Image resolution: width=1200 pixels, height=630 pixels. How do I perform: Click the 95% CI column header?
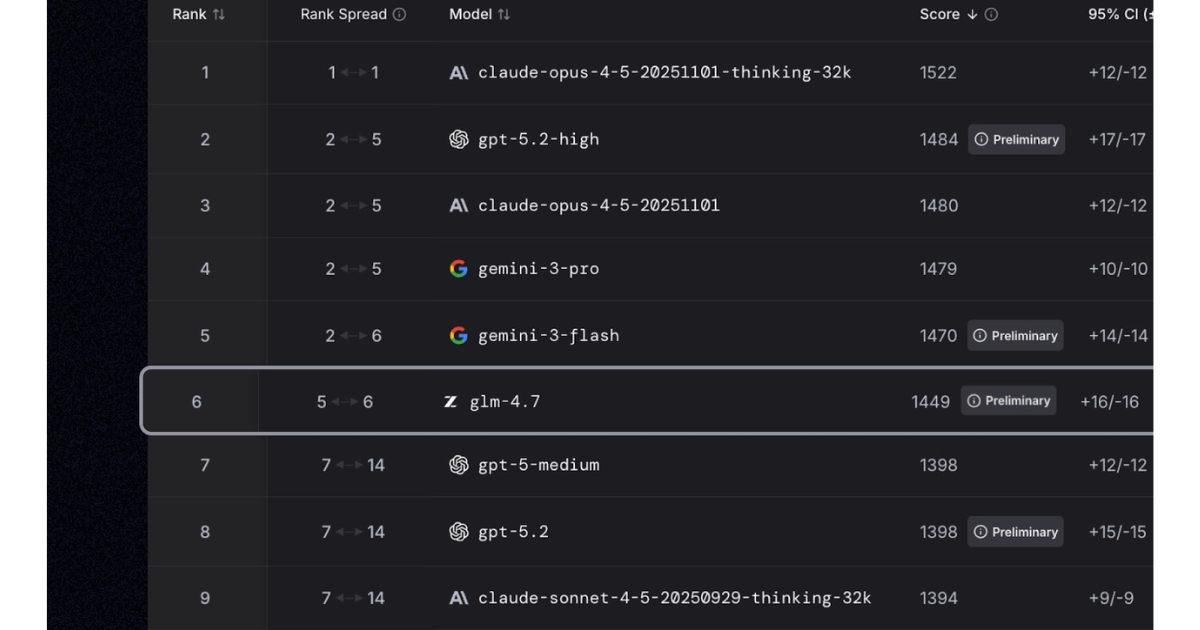point(1120,14)
